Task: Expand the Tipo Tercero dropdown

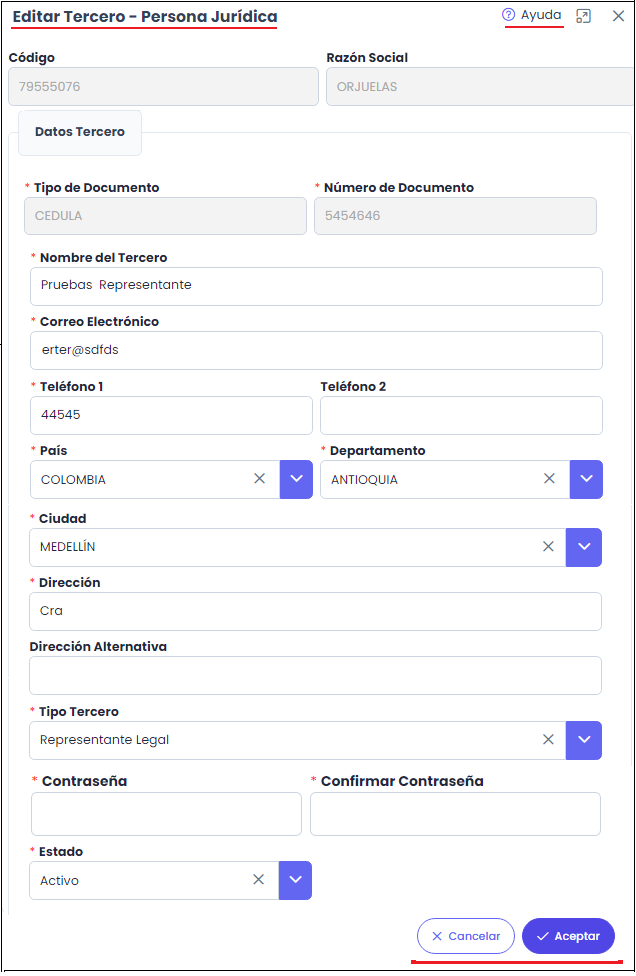Action: point(584,740)
